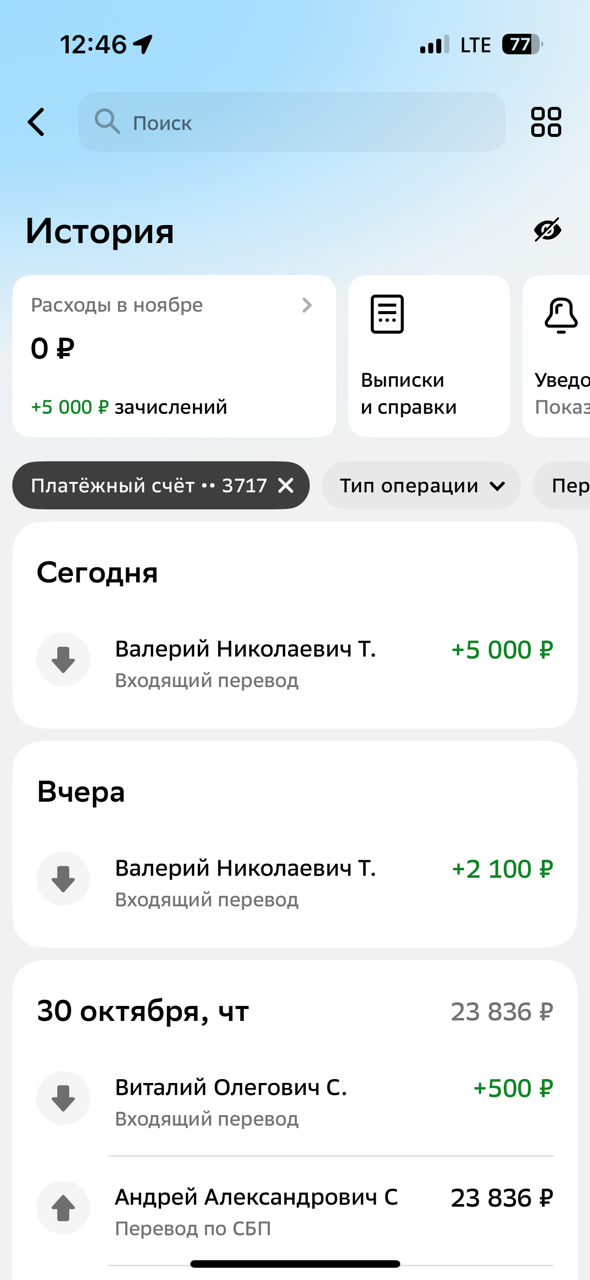Tap incoming arrow icon for Виталий Олегович С.
This screenshot has width=590, height=1280.
click(63, 1097)
